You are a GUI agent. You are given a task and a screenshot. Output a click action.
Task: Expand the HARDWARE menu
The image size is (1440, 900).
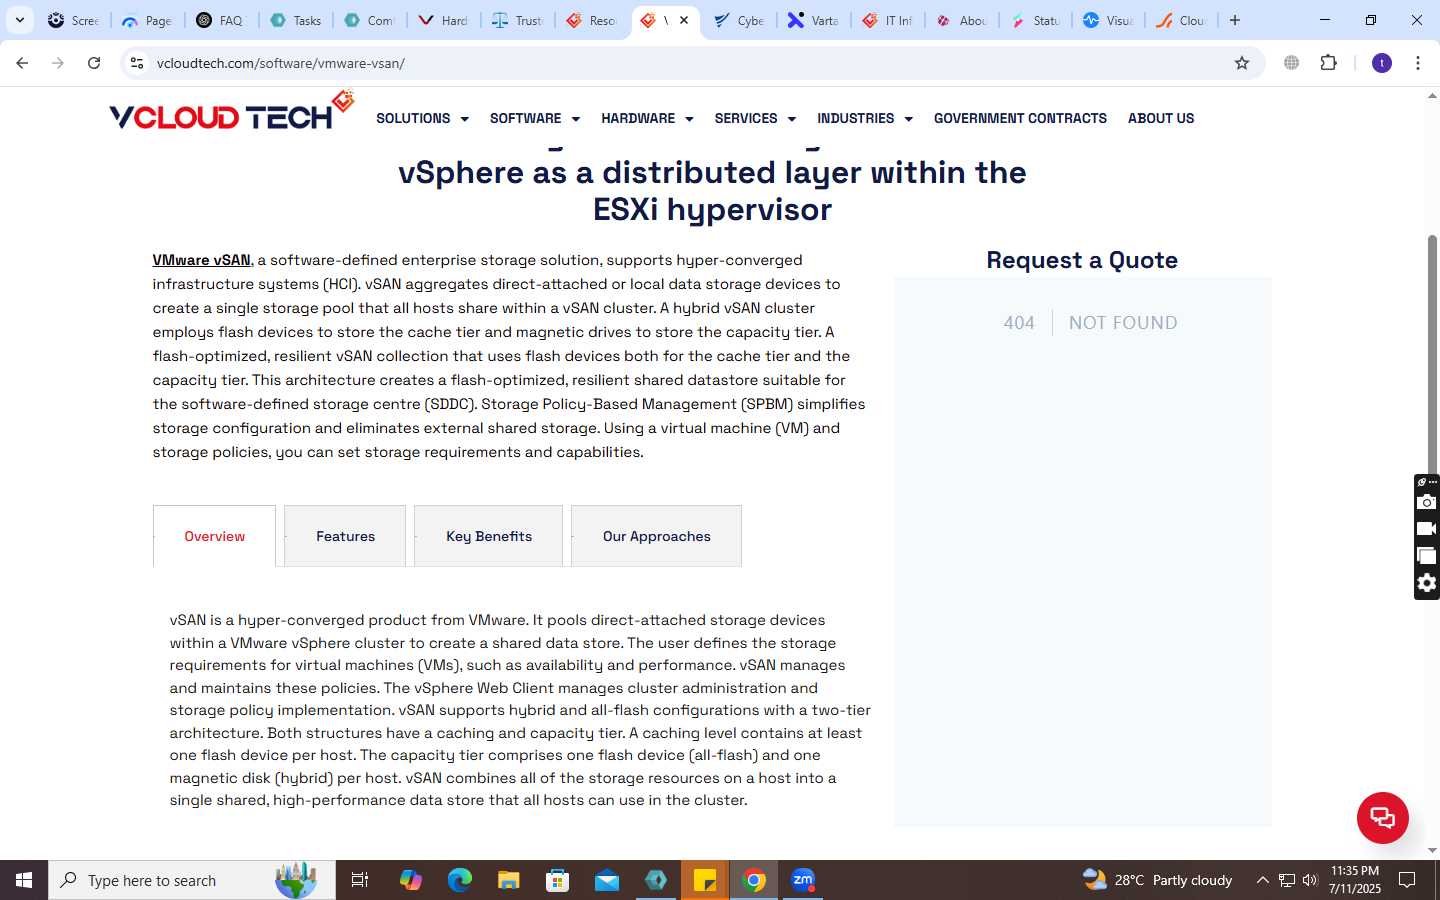647,118
